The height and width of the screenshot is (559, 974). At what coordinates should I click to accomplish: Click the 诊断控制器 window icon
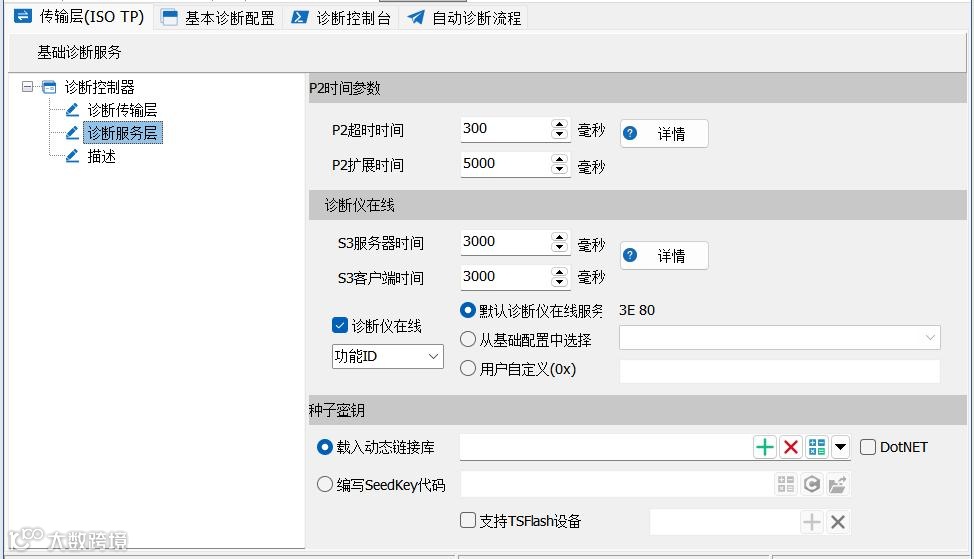pyautogui.click(x=49, y=87)
